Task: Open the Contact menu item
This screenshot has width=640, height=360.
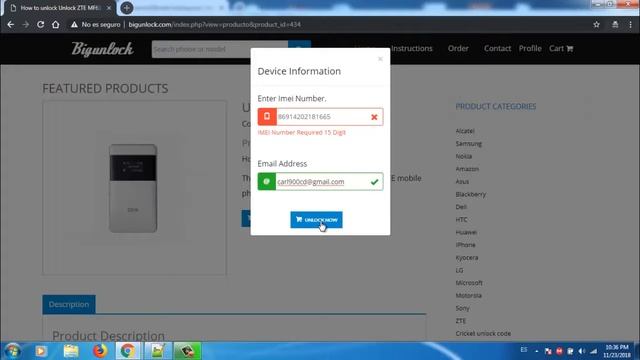Action: tap(497, 48)
